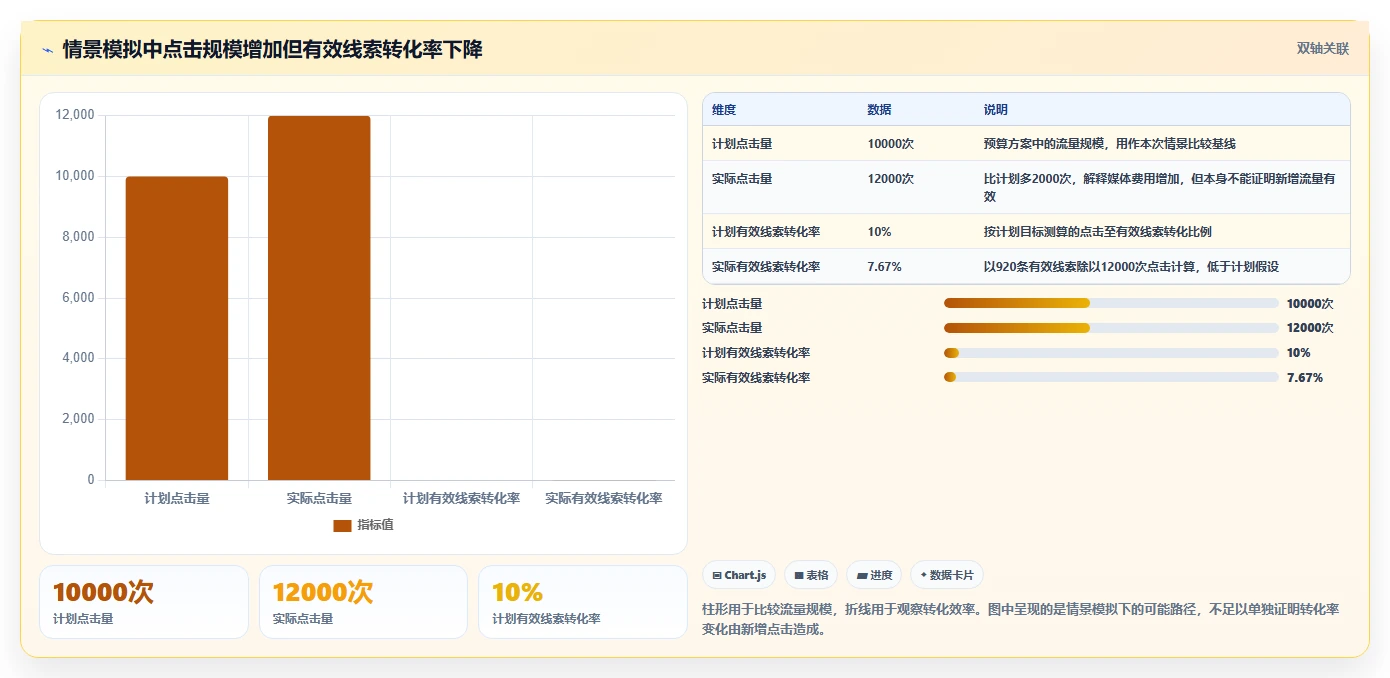The height and width of the screenshot is (678, 1390).
Task: Click the large yellow 12000次 card value
Action: [323, 592]
